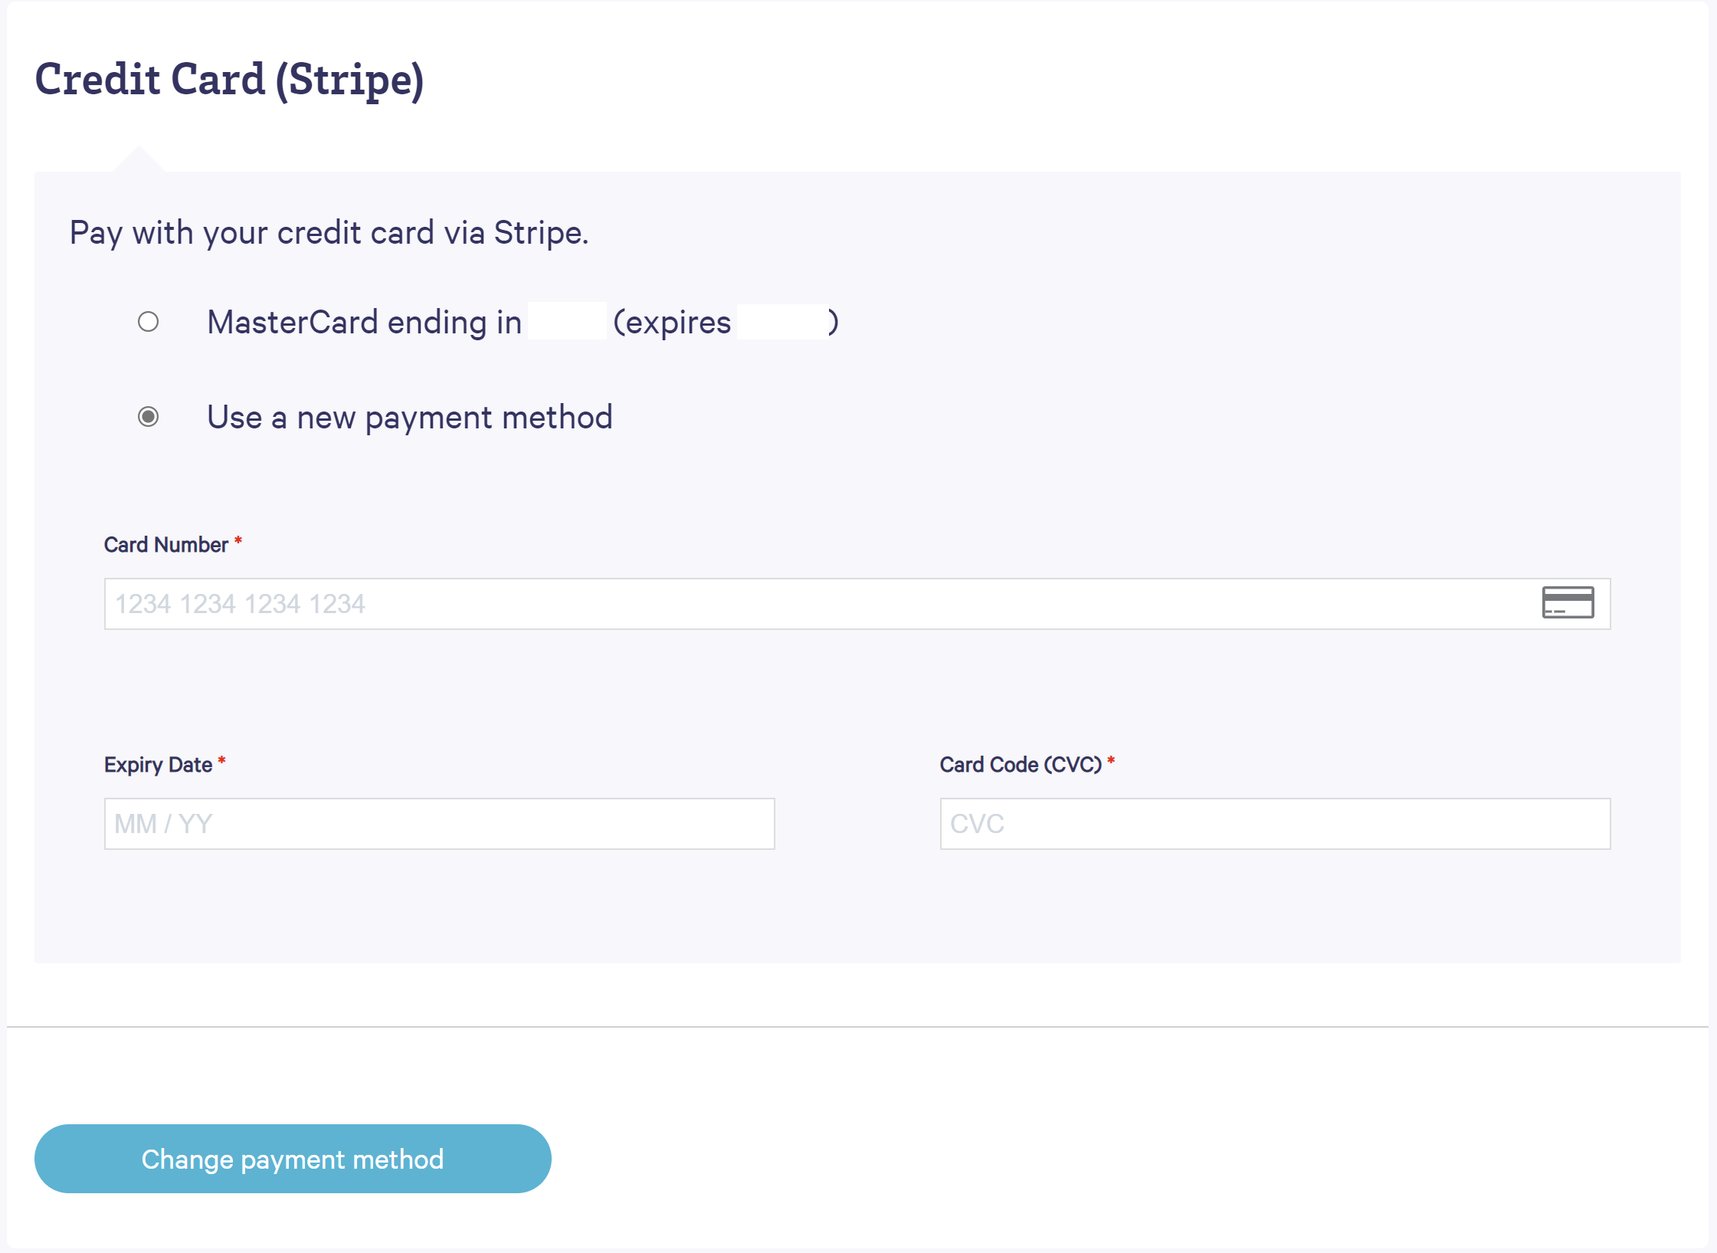Viewport: 1717px width, 1253px height.
Task: Select the saved MasterCard radio button
Action: pos(148,322)
